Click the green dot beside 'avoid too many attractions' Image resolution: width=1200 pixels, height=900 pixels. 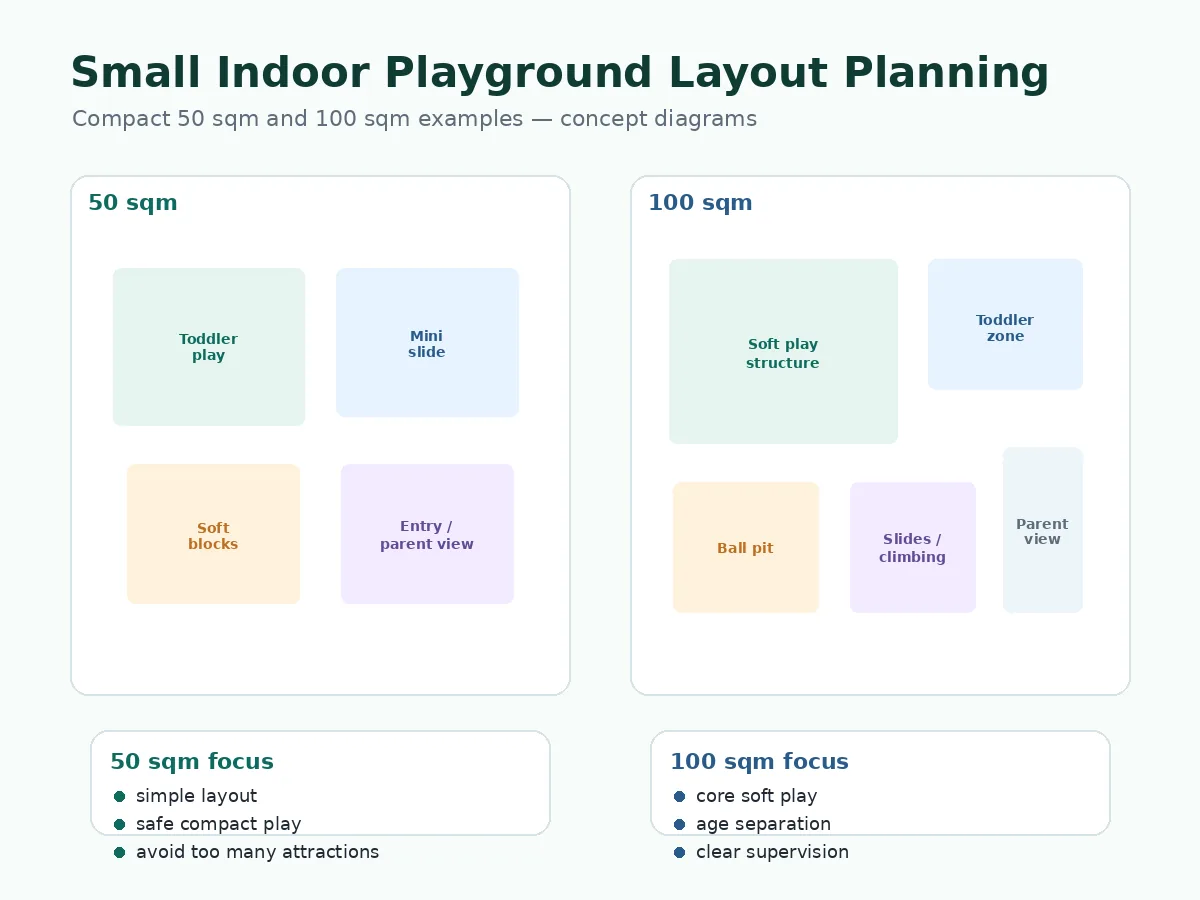click(x=119, y=852)
